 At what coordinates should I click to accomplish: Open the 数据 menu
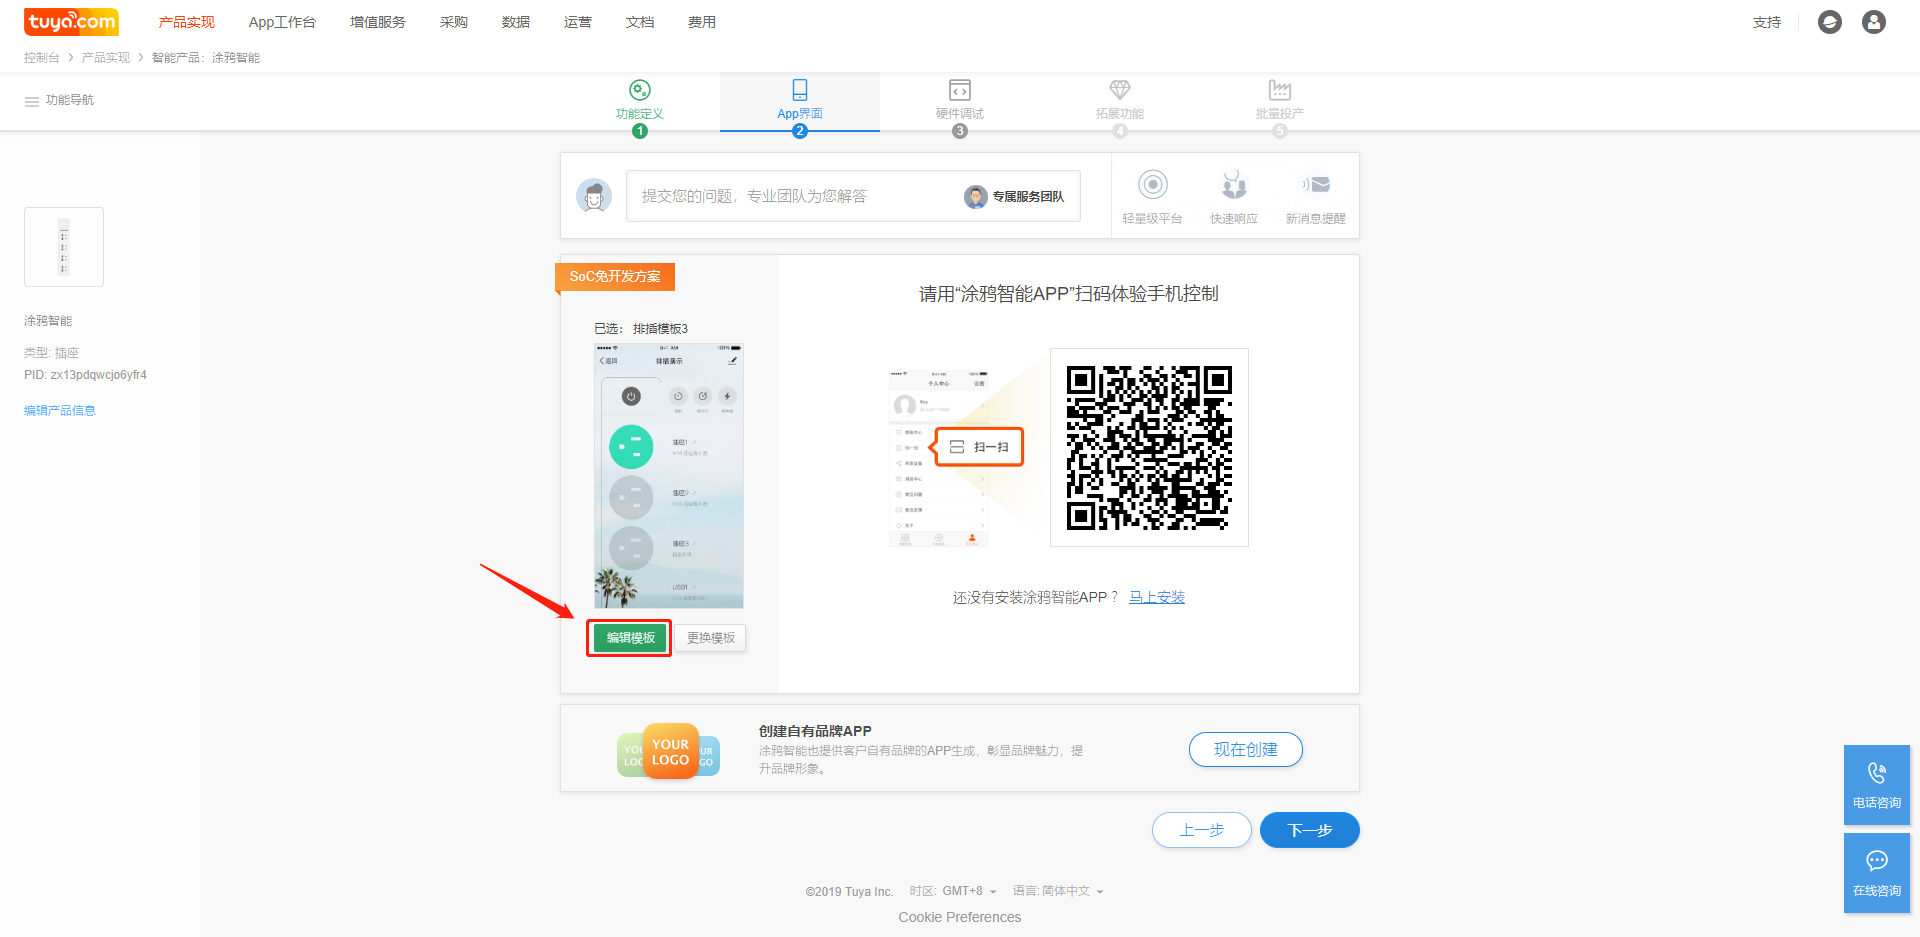coord(516,22)
